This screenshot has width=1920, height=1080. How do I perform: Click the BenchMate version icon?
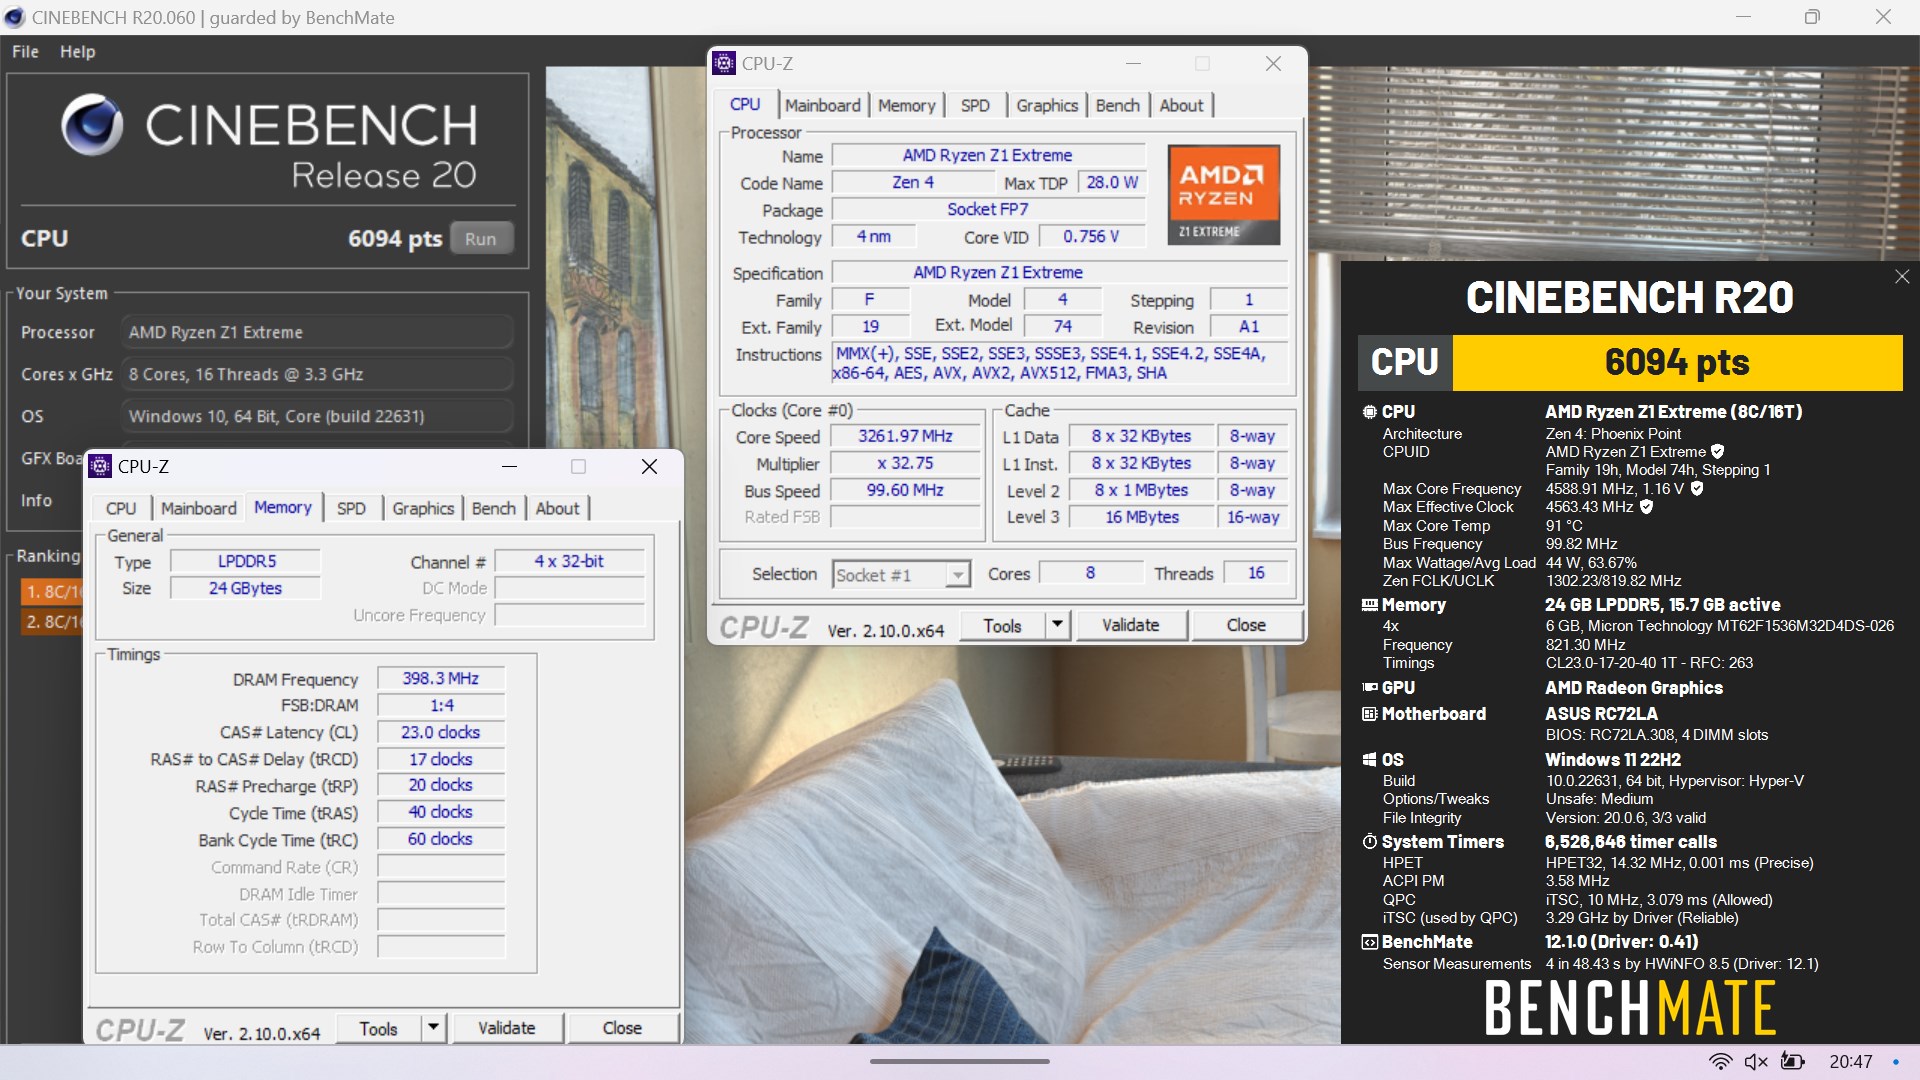click(x=1369, y=942)
